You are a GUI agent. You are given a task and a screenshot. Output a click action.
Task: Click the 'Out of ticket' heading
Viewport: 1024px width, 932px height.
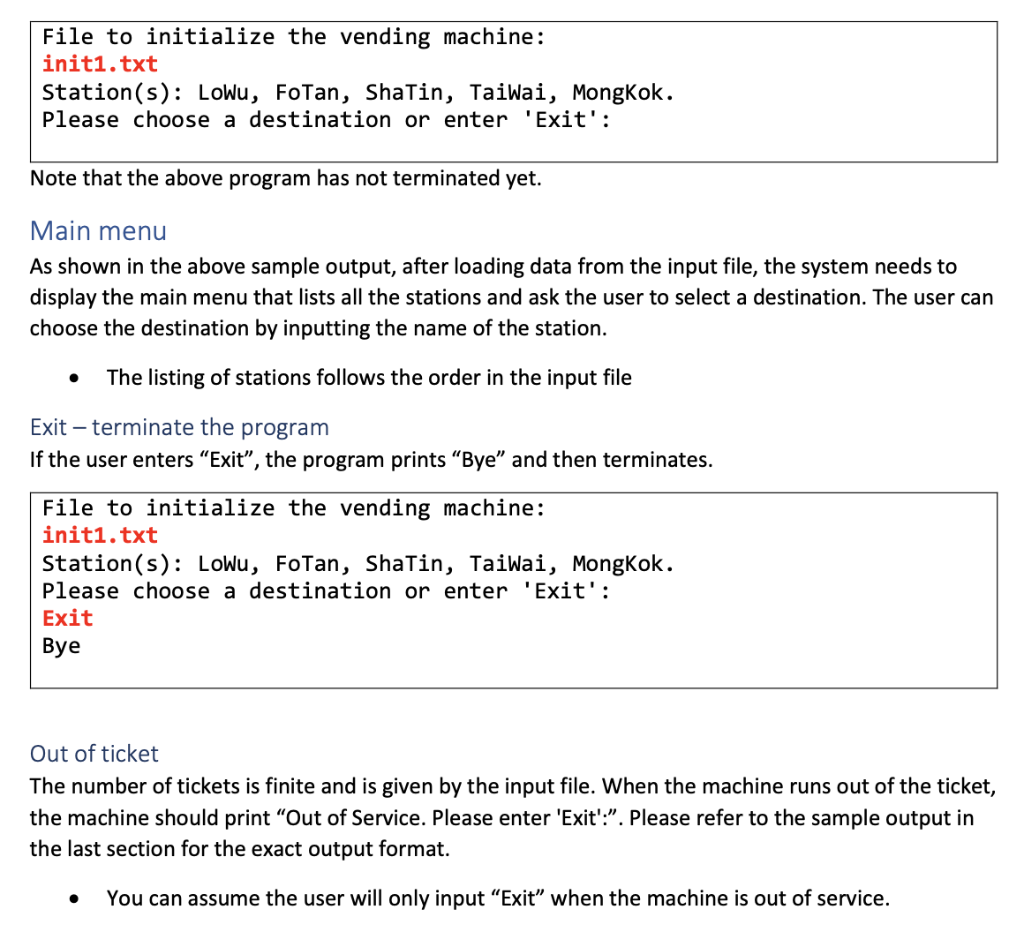[94, 754]
